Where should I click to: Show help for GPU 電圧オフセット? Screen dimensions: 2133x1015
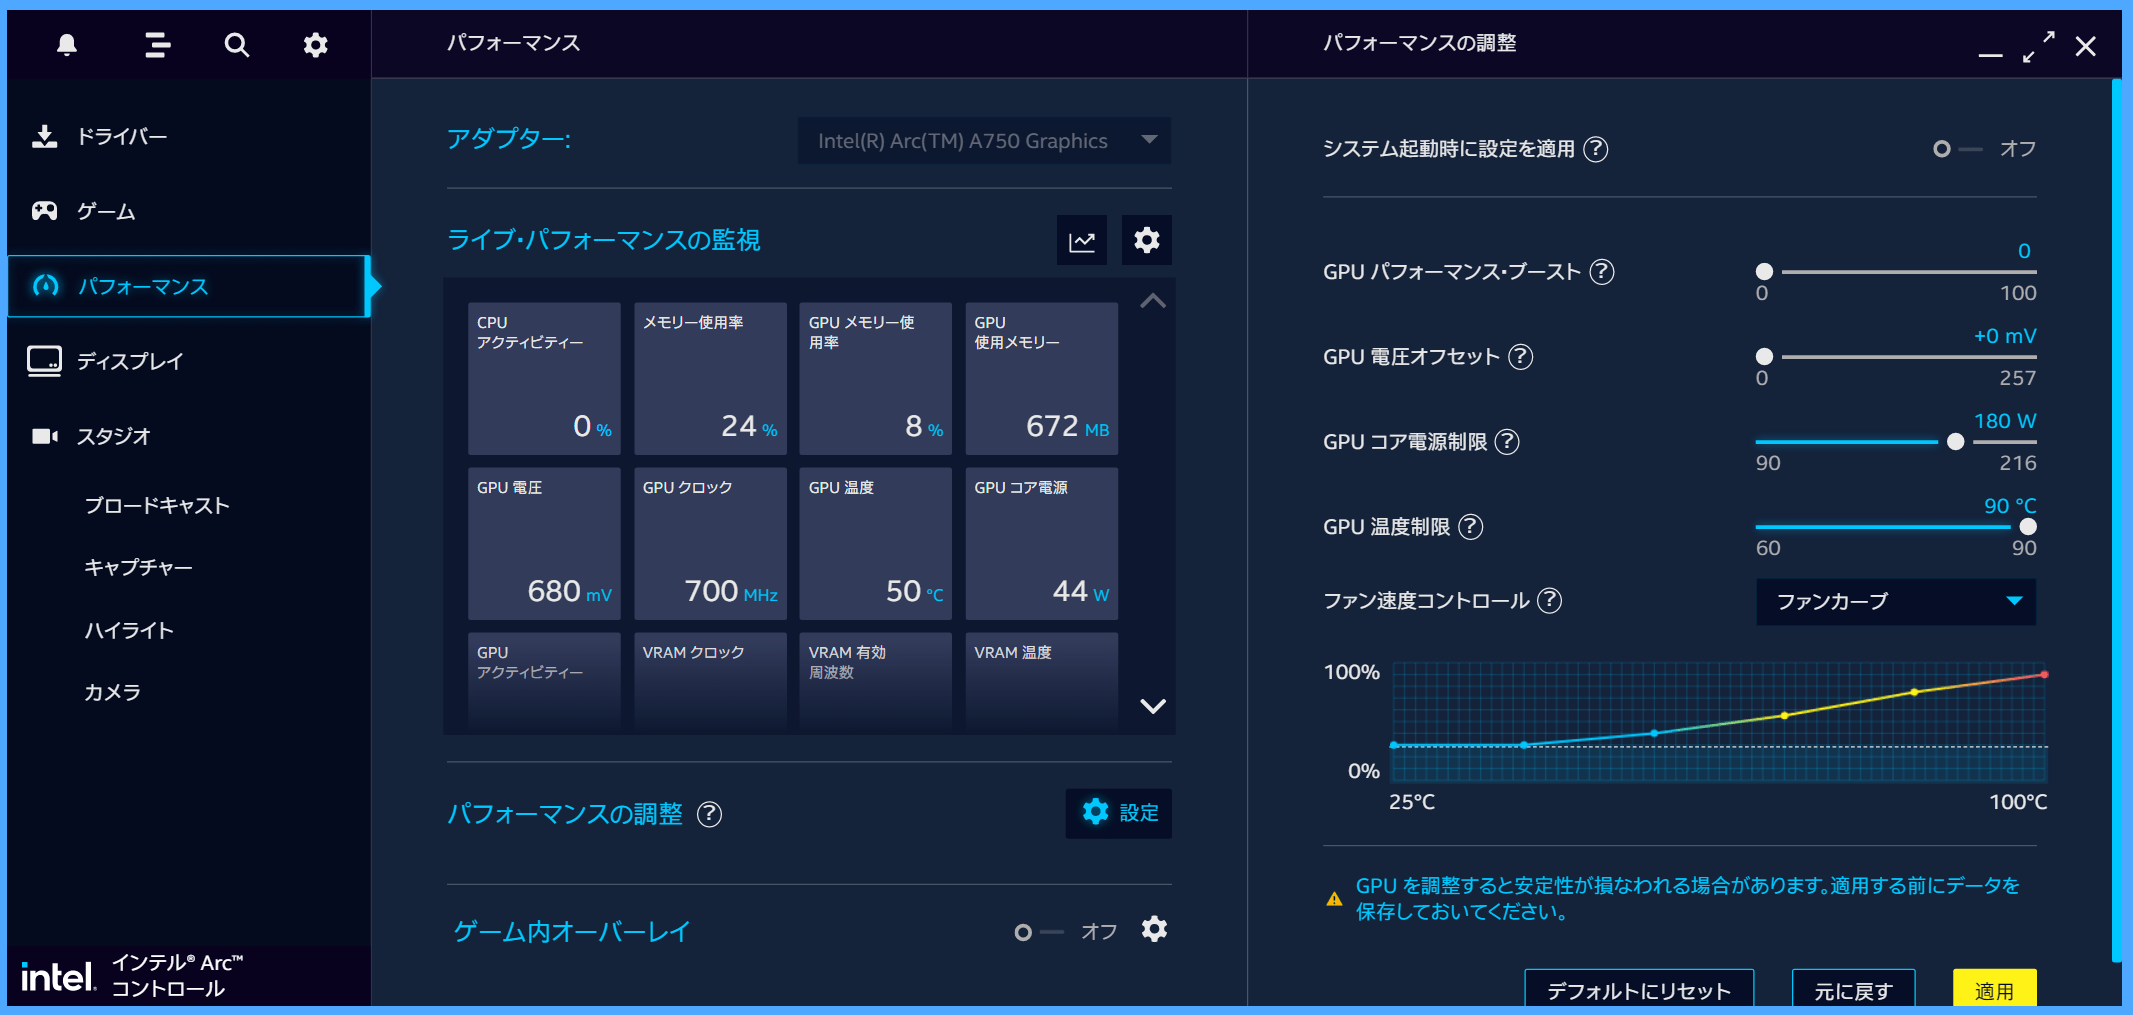pos(1520,357)
